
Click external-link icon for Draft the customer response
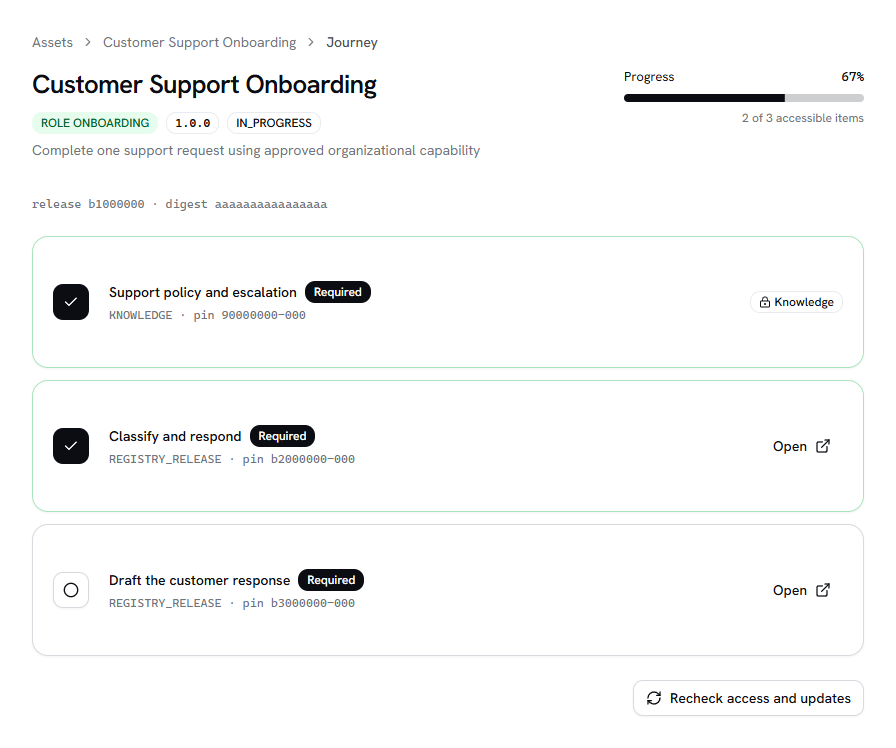coord(823,590)
